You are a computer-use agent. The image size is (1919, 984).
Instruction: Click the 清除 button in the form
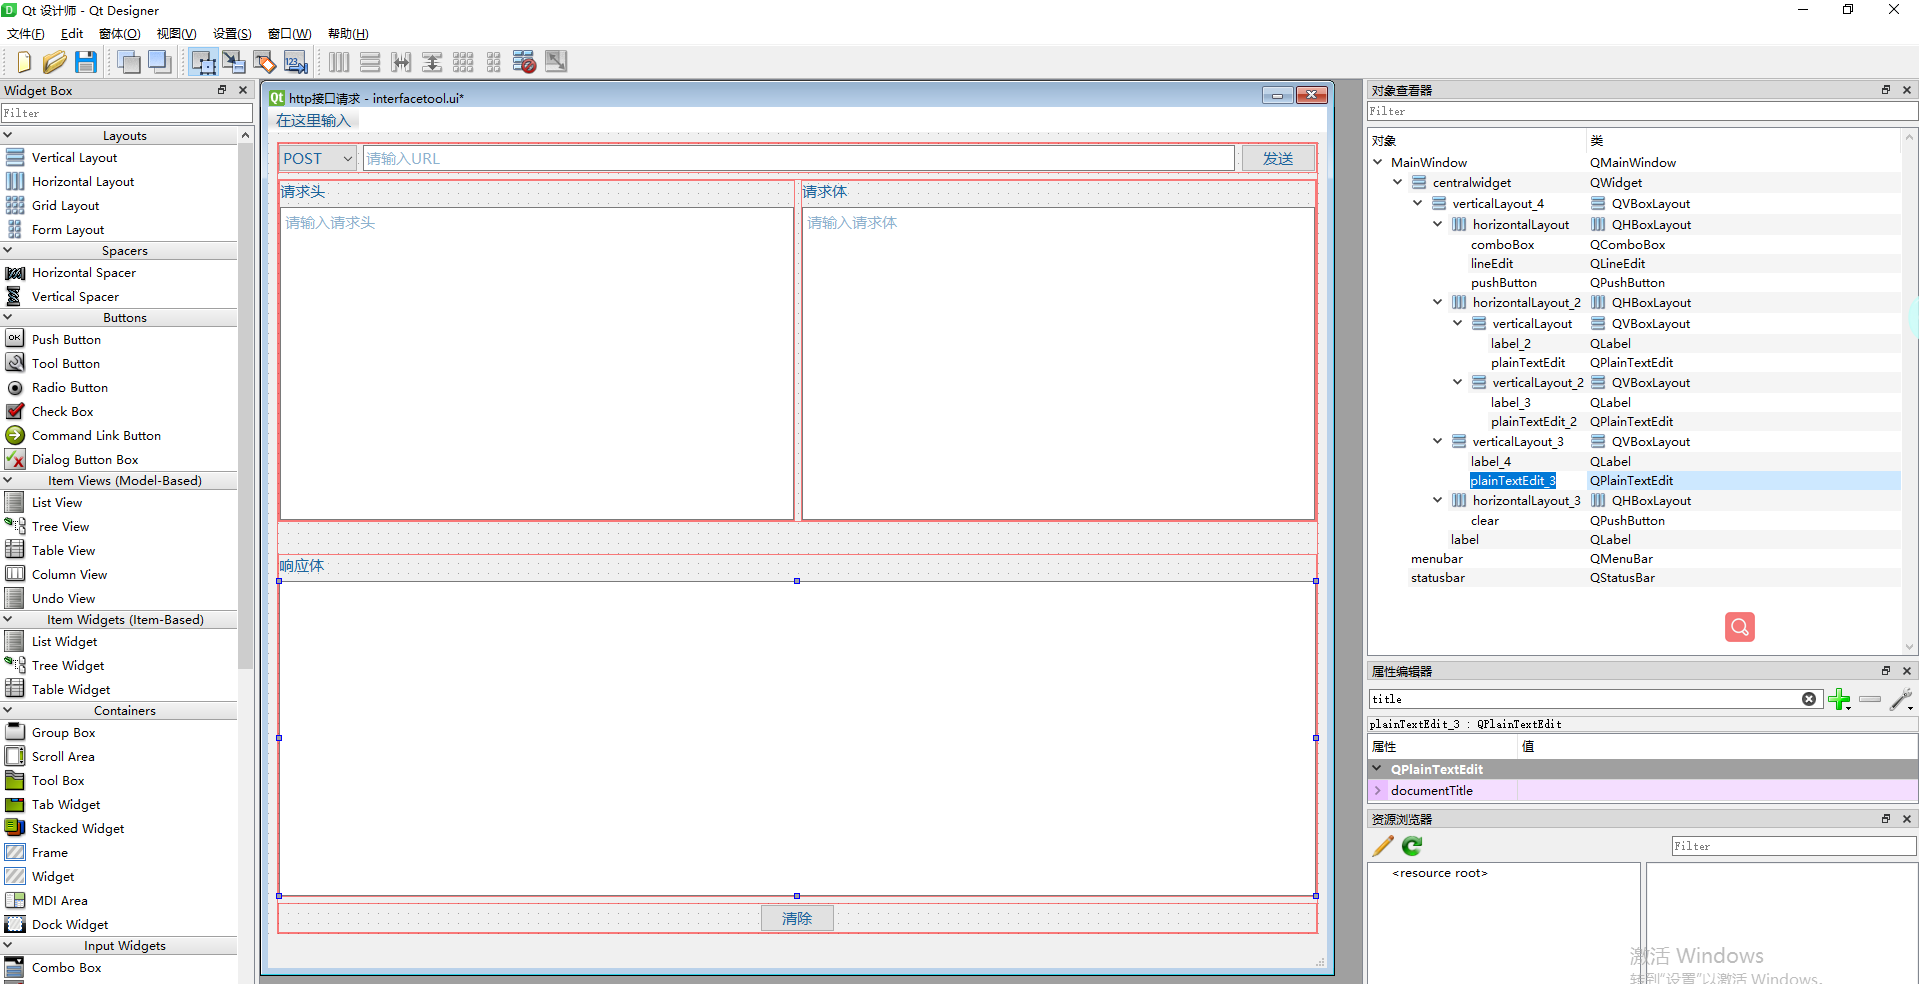pyautogui.click(x=797, y=918)
